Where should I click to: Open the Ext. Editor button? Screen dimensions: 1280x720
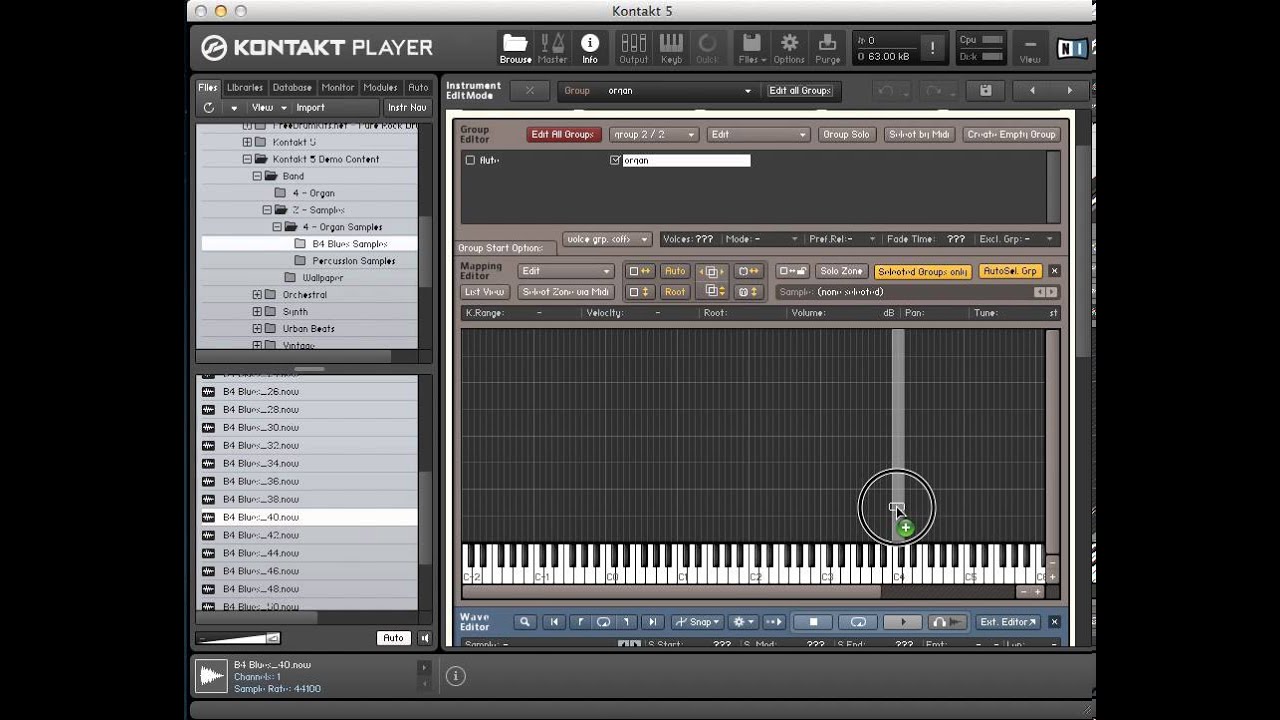(1008, 622)
